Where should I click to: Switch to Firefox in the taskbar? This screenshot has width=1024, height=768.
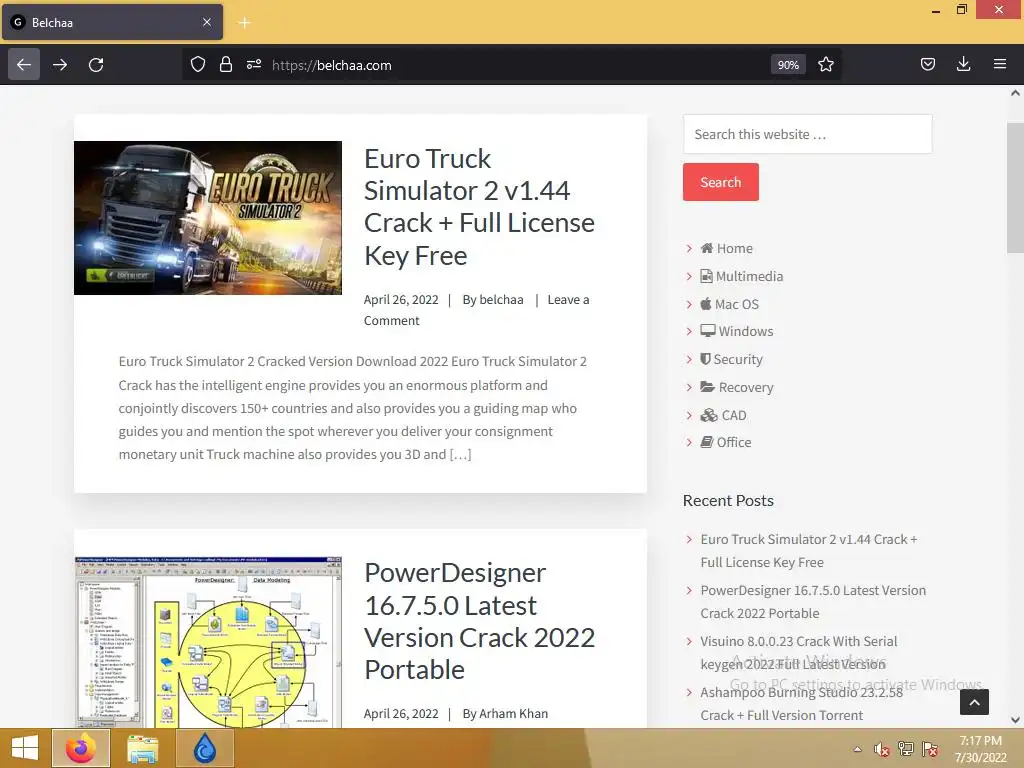point(81,748)
